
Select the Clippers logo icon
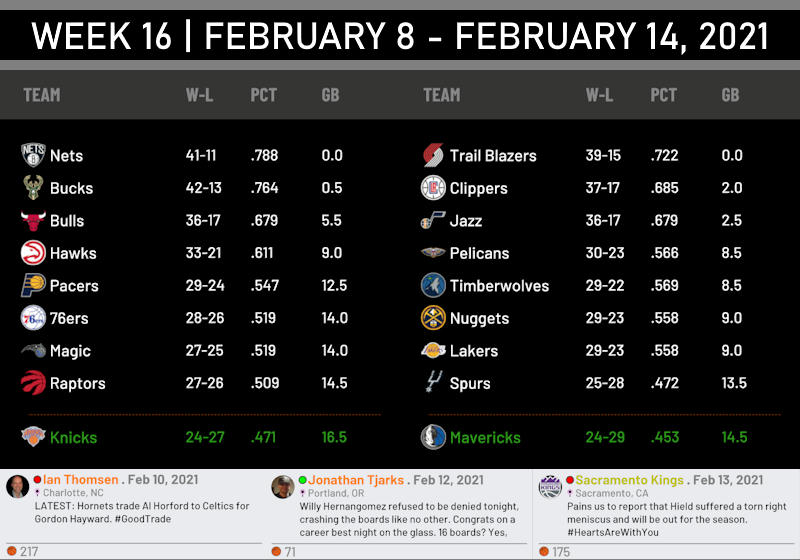[x=433, y=187]
